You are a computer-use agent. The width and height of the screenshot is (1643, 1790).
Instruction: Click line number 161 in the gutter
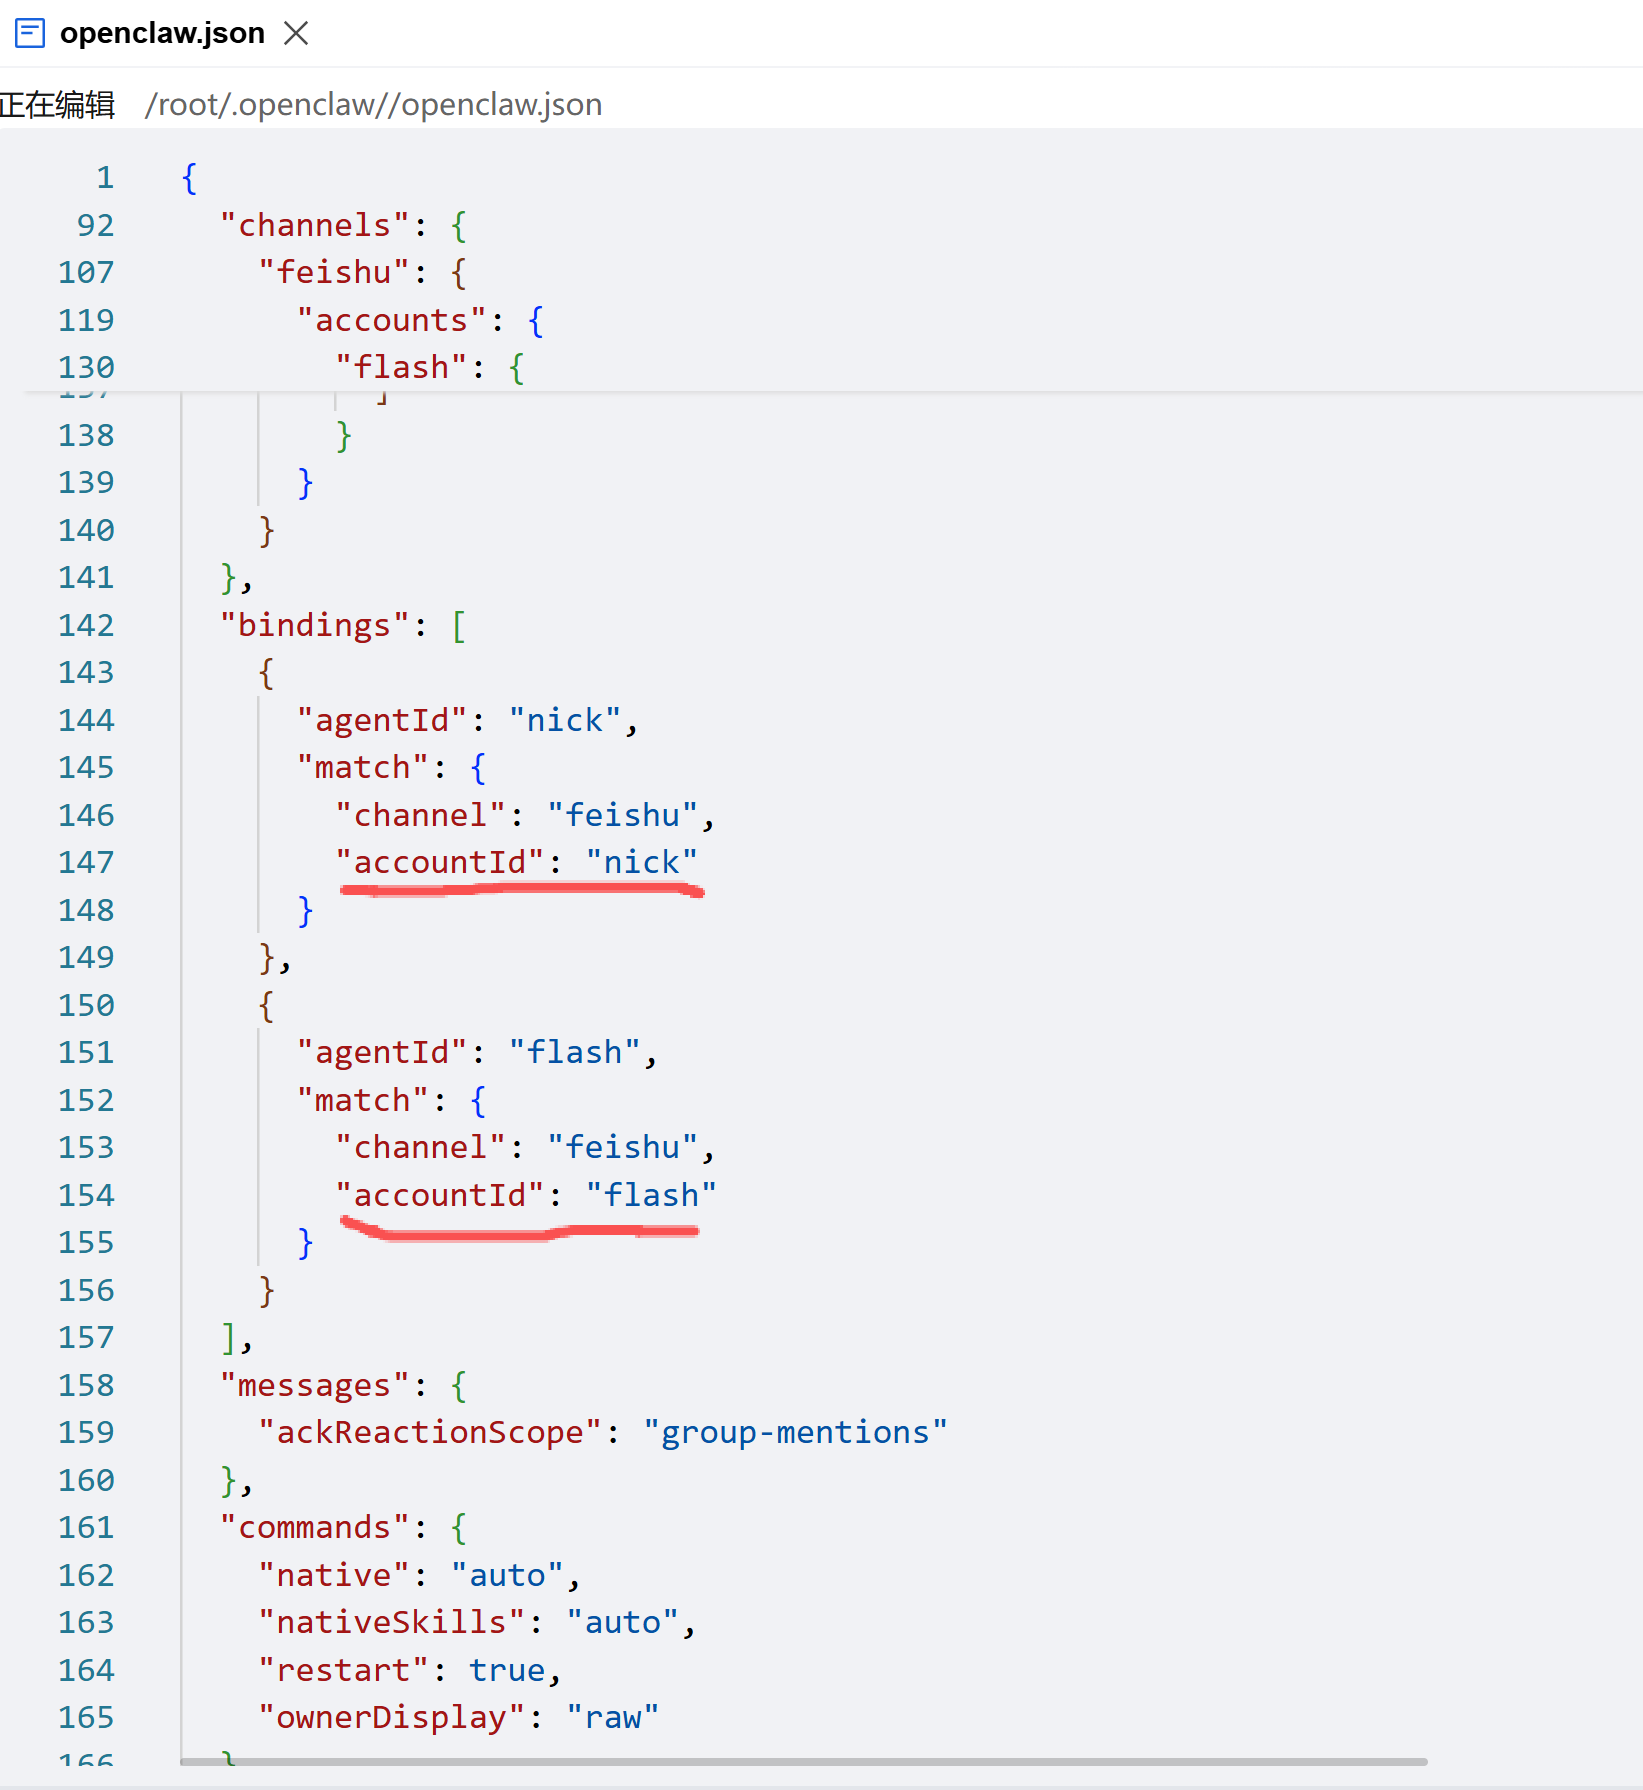coord(86,1527)
